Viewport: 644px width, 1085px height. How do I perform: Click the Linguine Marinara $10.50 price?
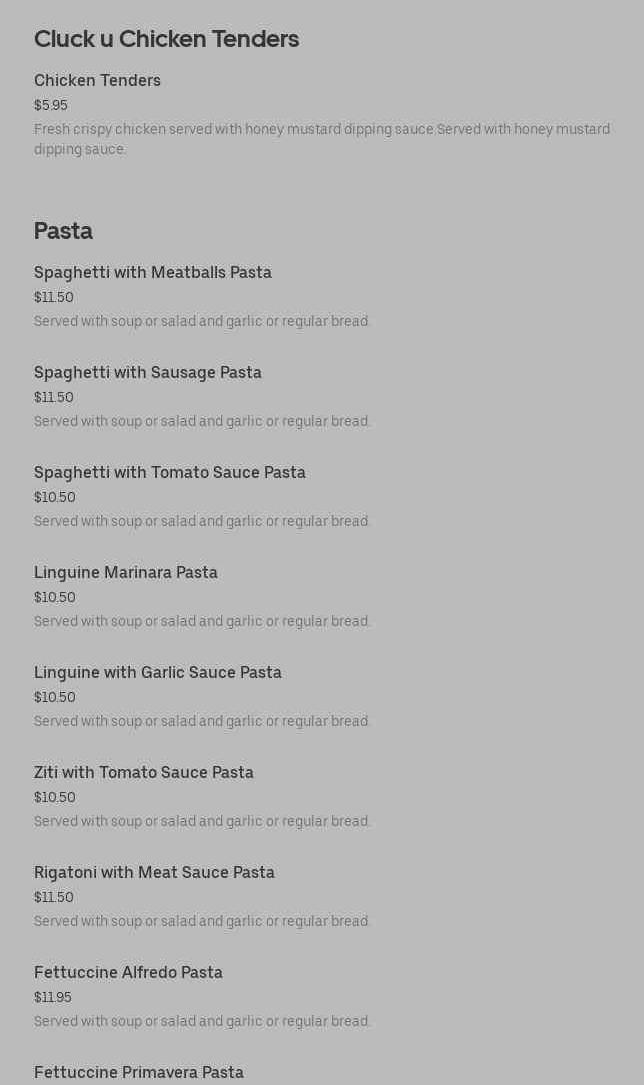point(55,597)
